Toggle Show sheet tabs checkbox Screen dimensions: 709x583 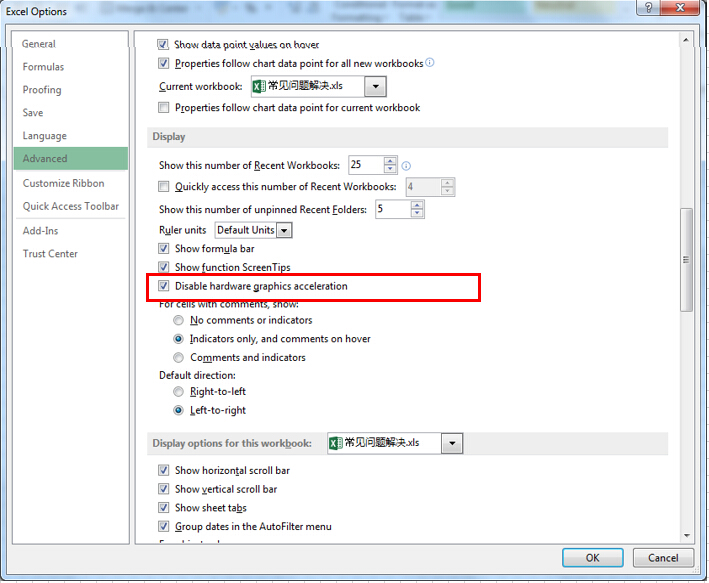point(163,507)
